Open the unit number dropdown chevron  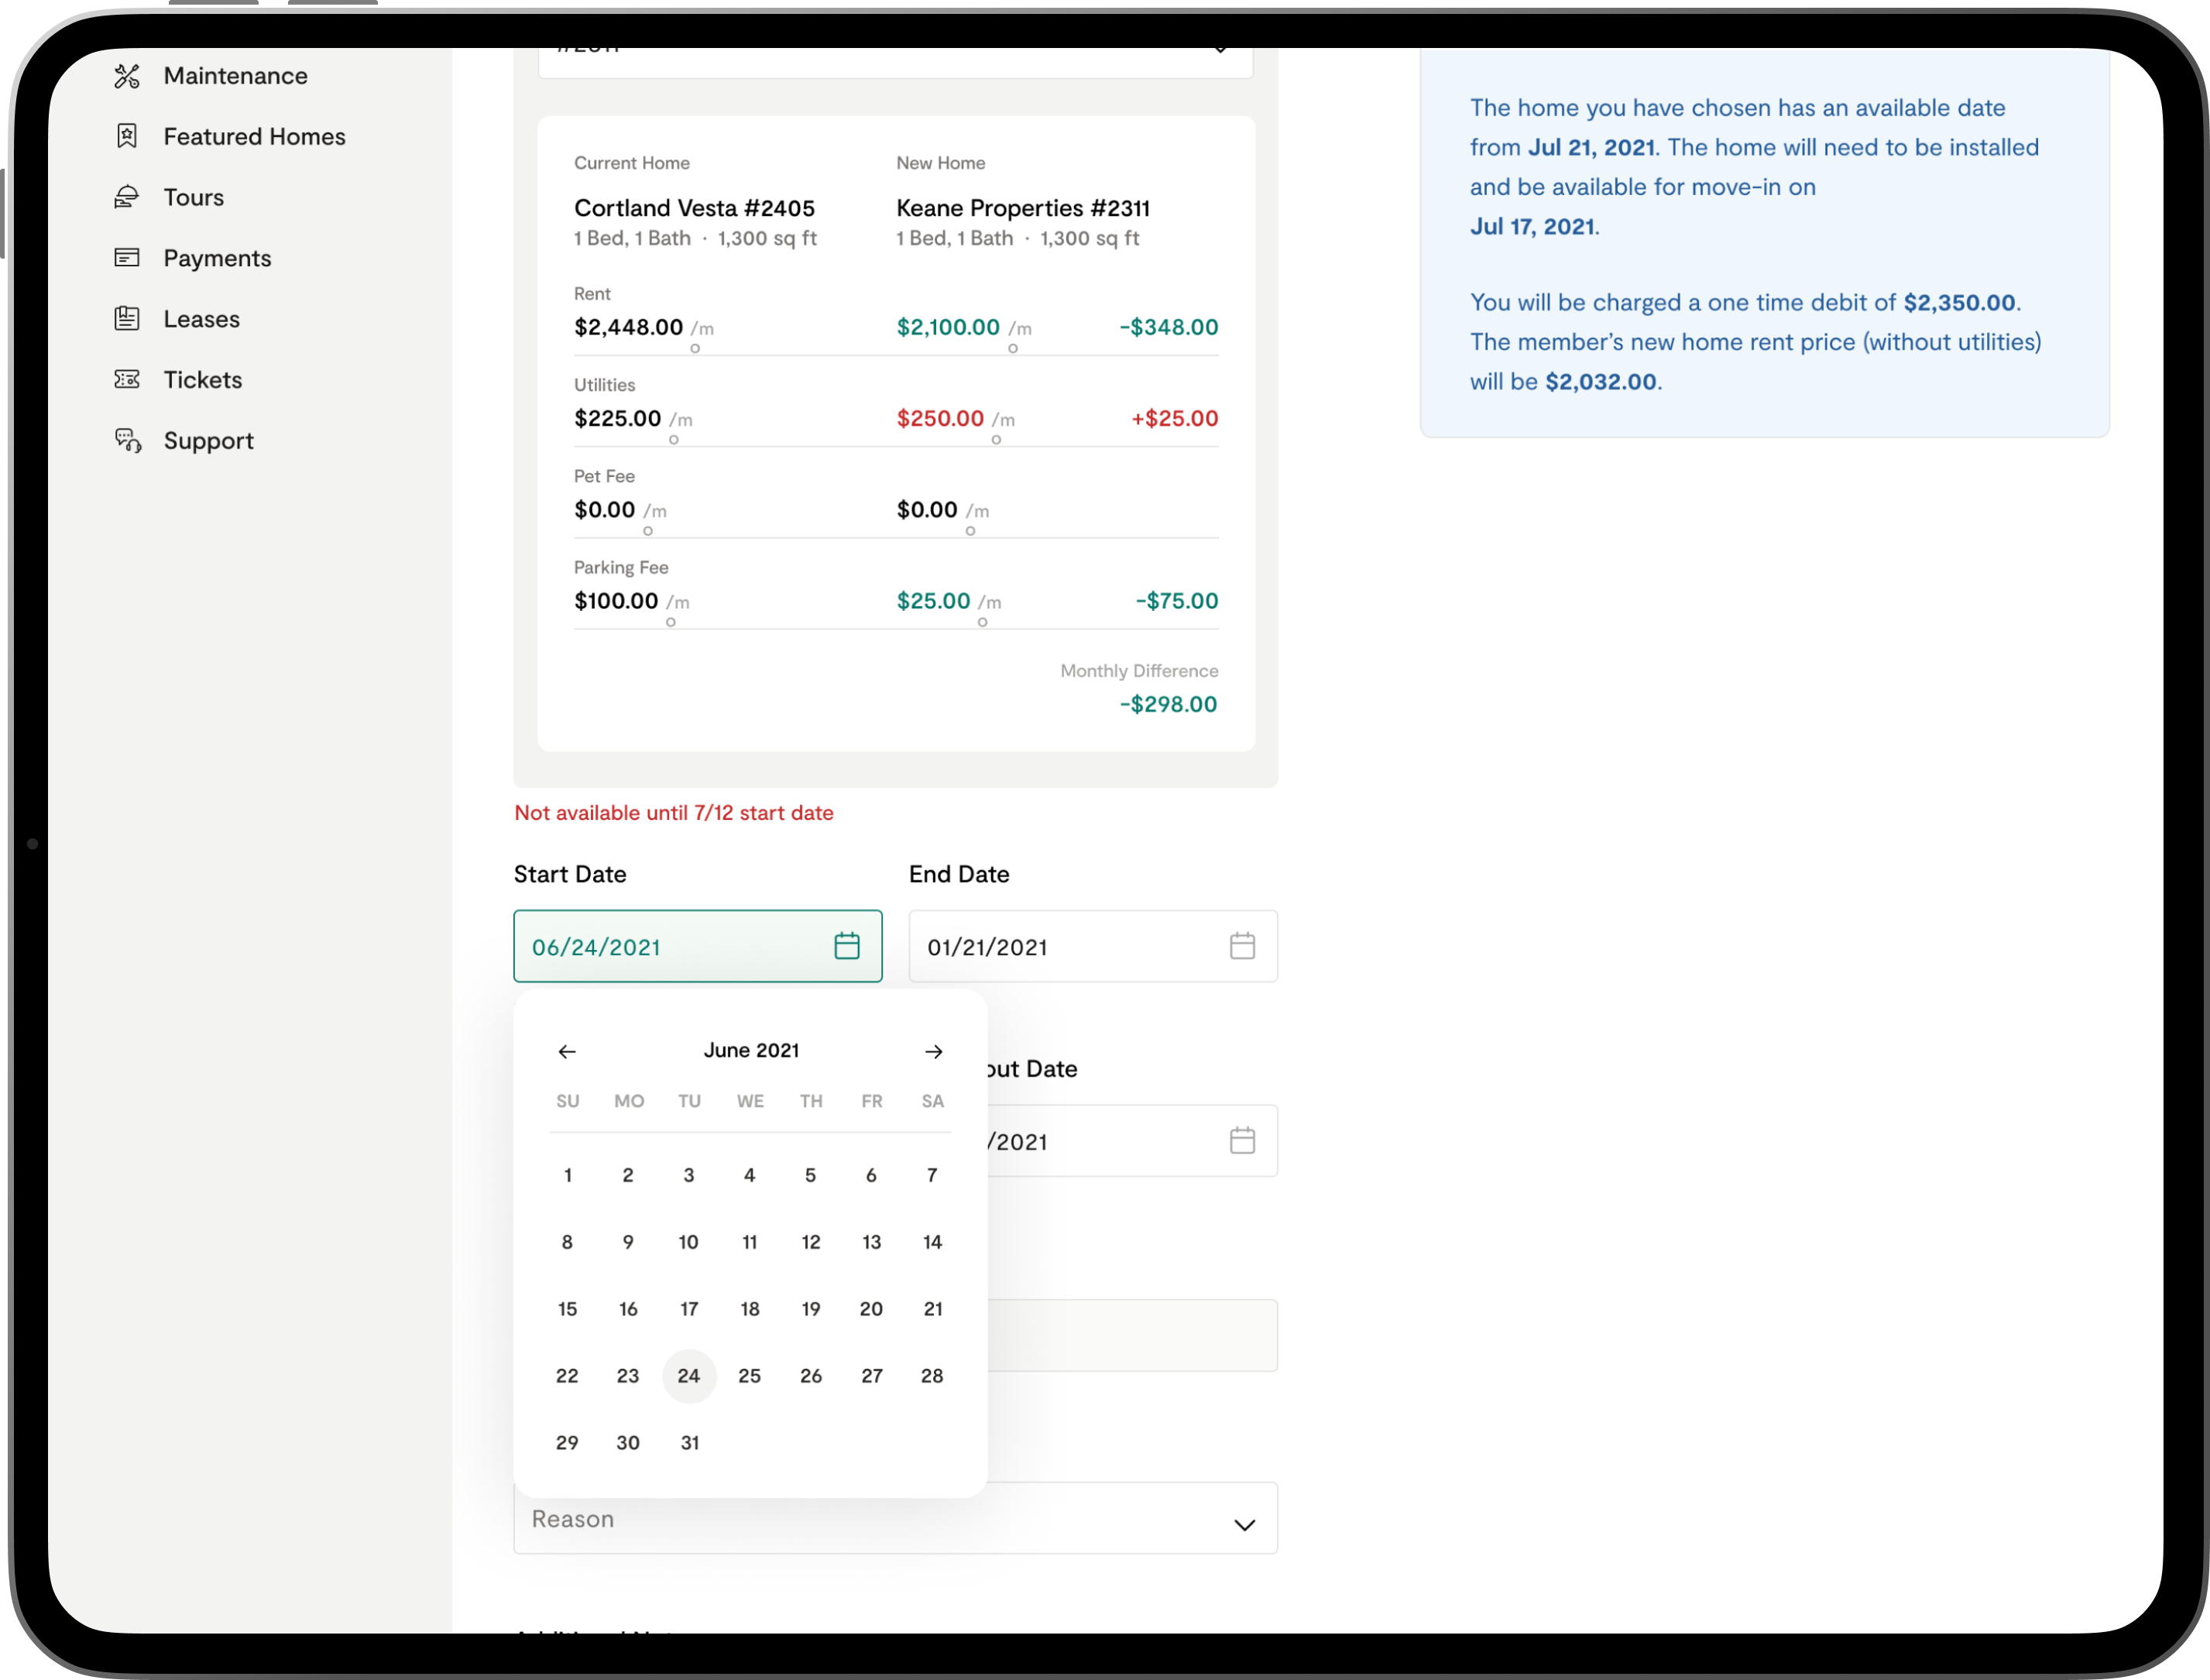pos(1220,50)
